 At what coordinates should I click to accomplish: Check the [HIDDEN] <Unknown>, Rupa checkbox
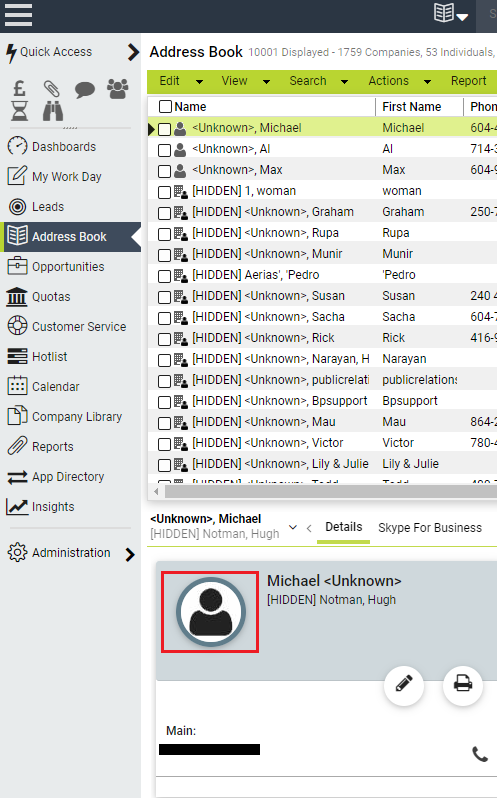(x=164, y=234)
